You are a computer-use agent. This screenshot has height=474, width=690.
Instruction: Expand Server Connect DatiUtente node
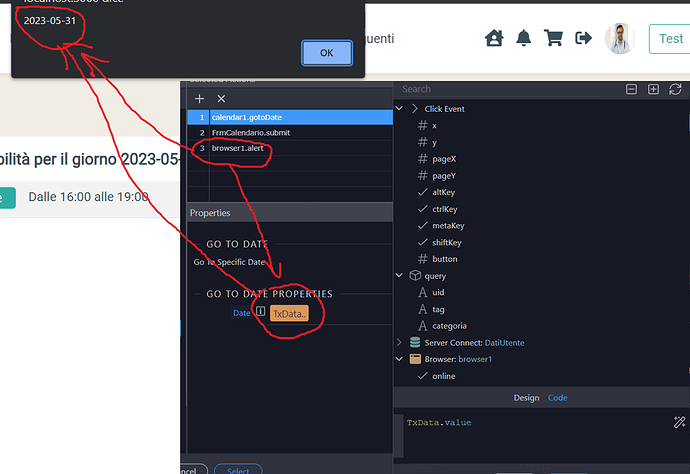coord(399,342)
